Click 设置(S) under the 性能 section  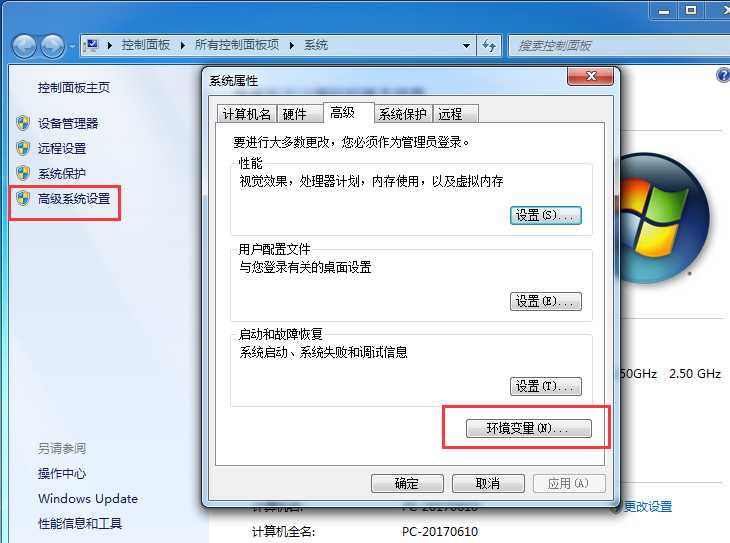pos(546,216)
